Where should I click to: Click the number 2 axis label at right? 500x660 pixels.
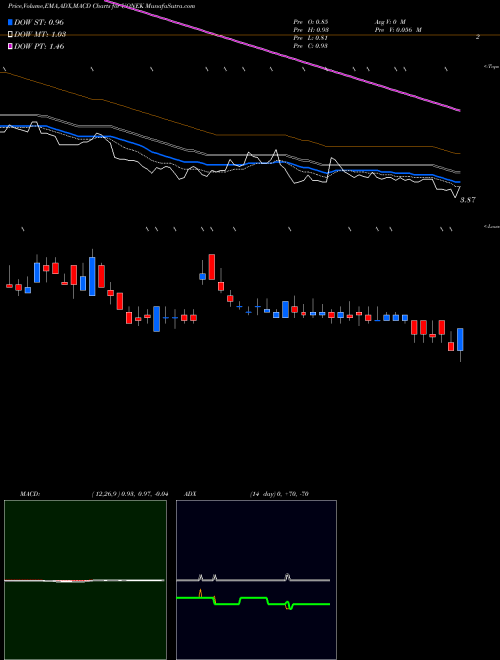pos(478,37)
